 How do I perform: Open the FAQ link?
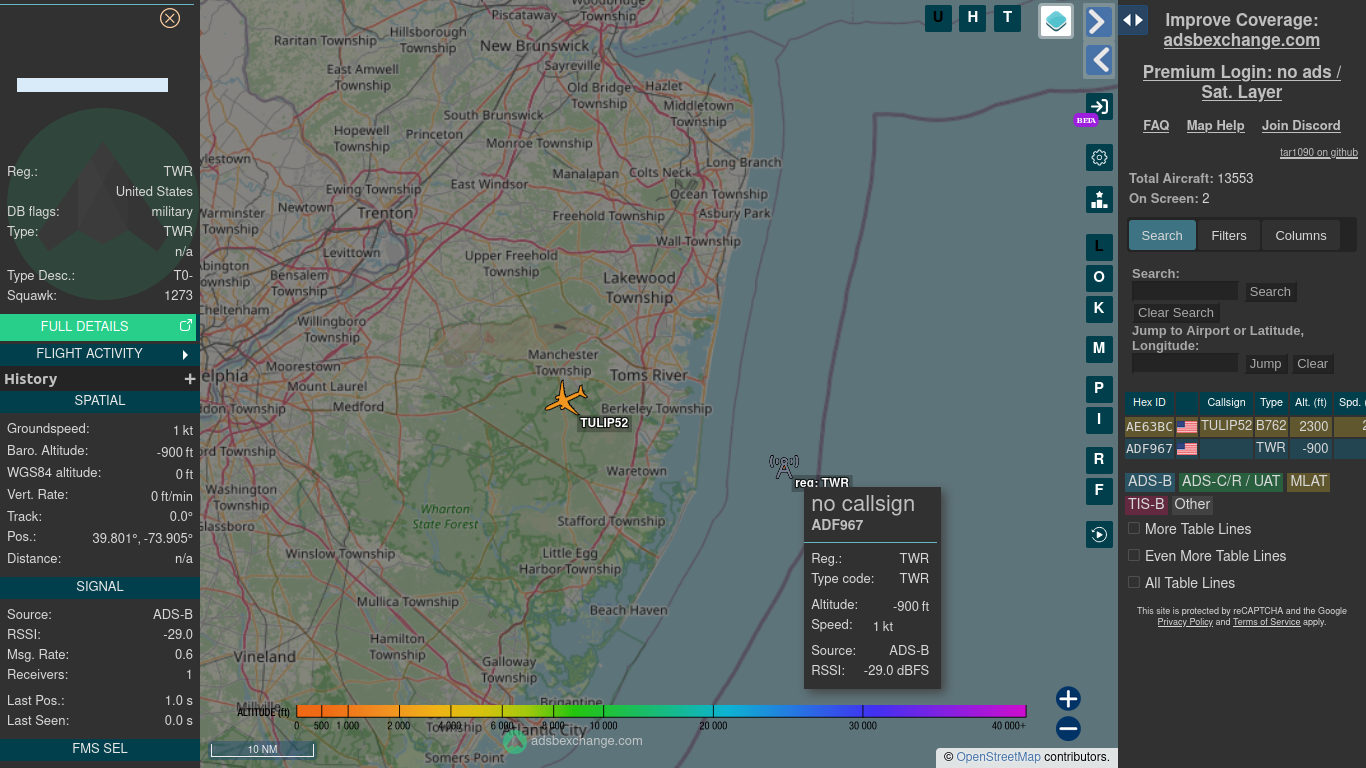(x=1156, y=125)
